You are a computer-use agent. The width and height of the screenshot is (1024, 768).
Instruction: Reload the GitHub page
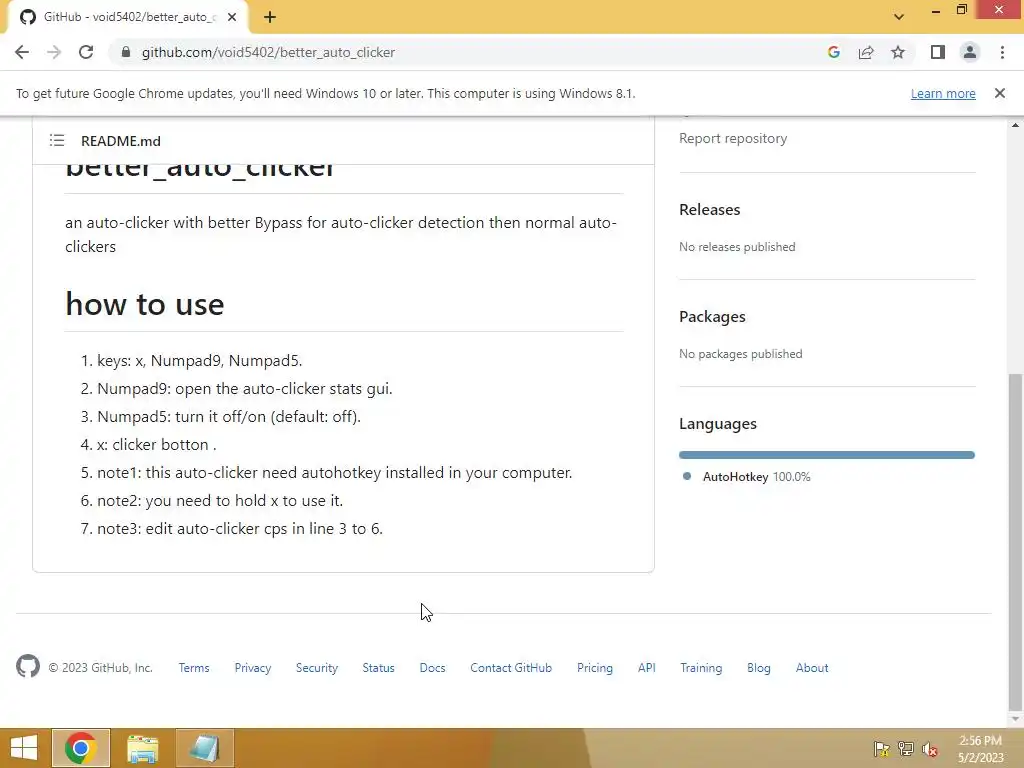click(x=86, y=52)
